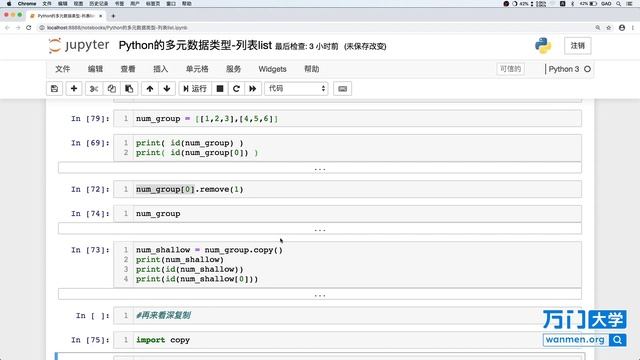The image size is (640, 360).
Task: Copy selected cells icon
Action: pos(111,89)
